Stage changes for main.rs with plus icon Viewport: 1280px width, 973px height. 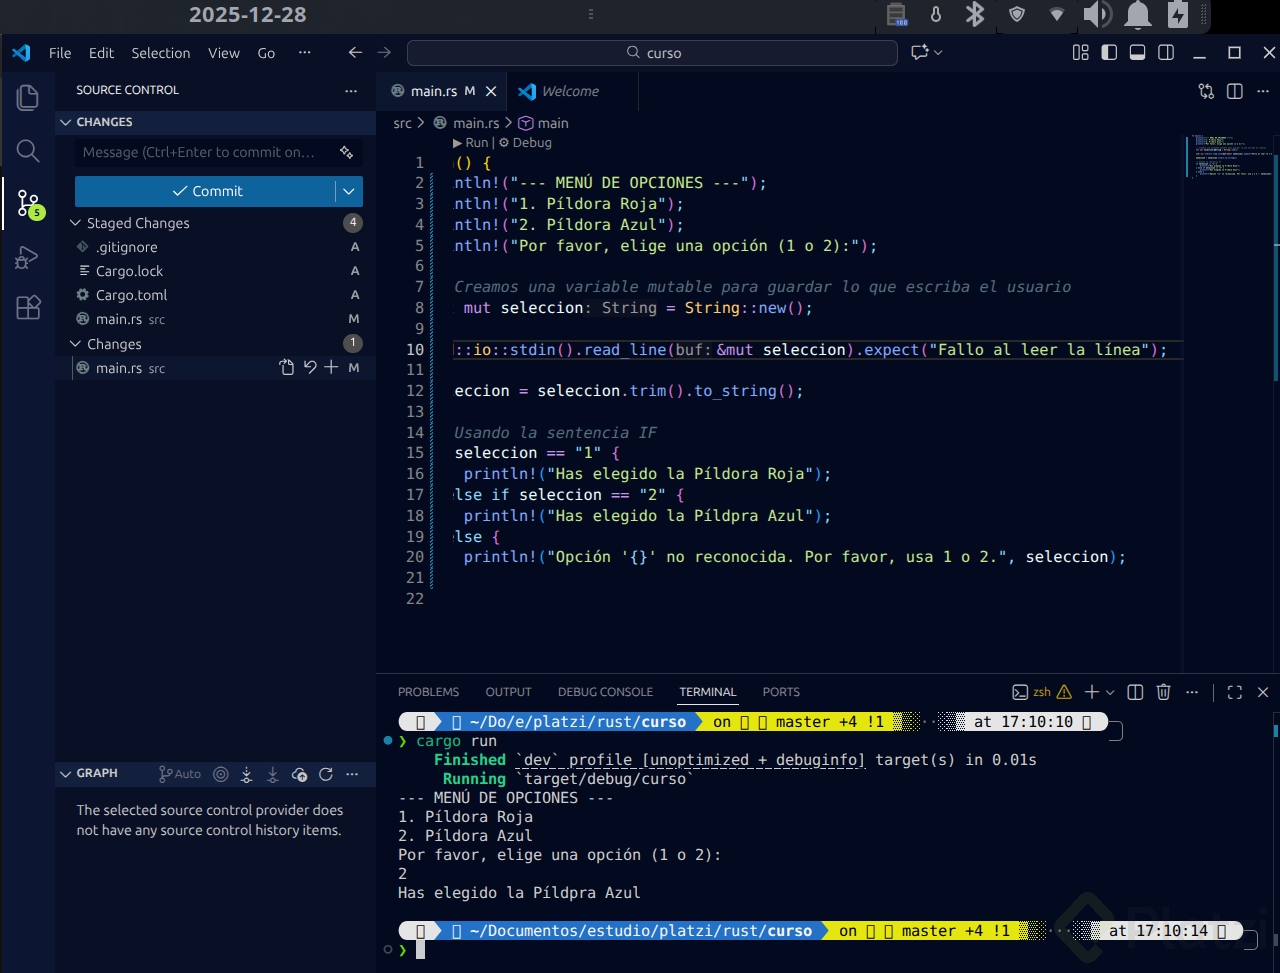click(x=331, y=368)
